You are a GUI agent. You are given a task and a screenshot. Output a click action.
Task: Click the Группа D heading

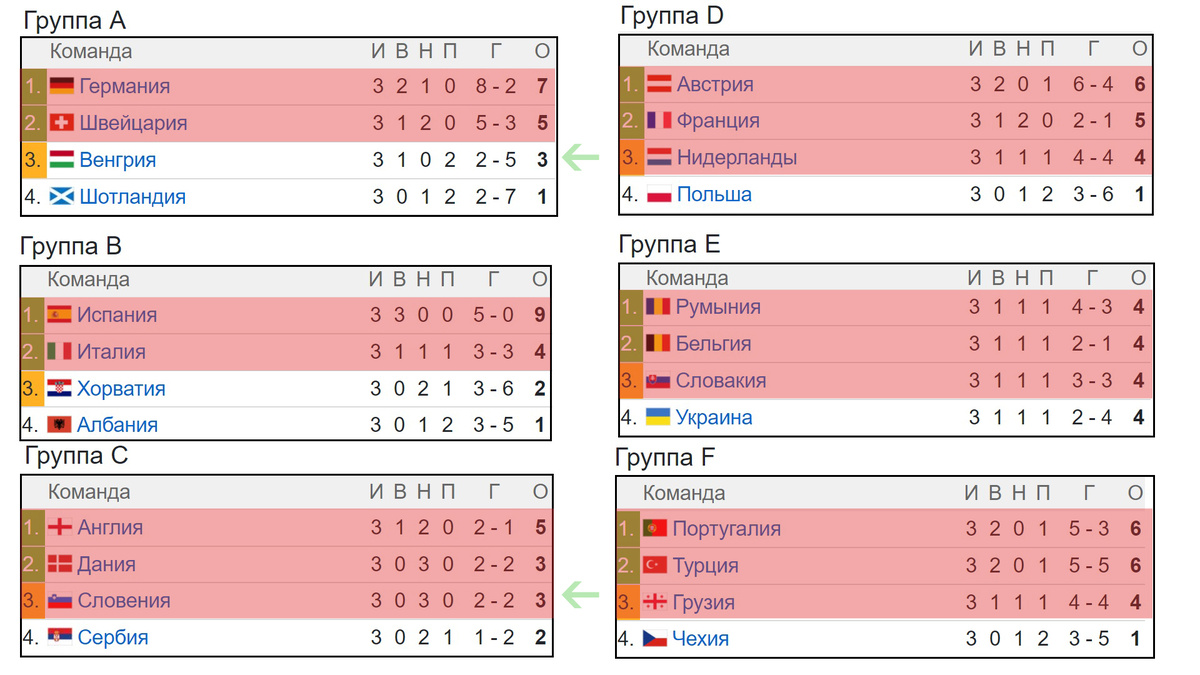point(672,16)
